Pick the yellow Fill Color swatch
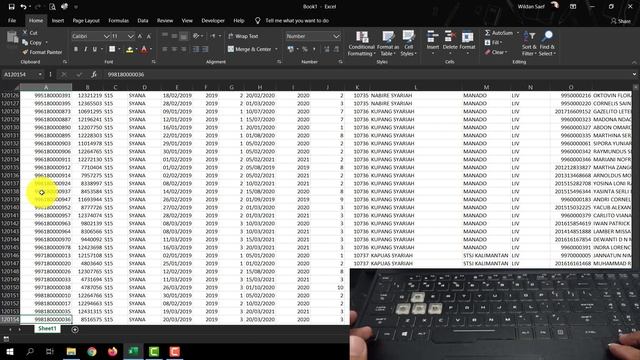 [130, 50]
